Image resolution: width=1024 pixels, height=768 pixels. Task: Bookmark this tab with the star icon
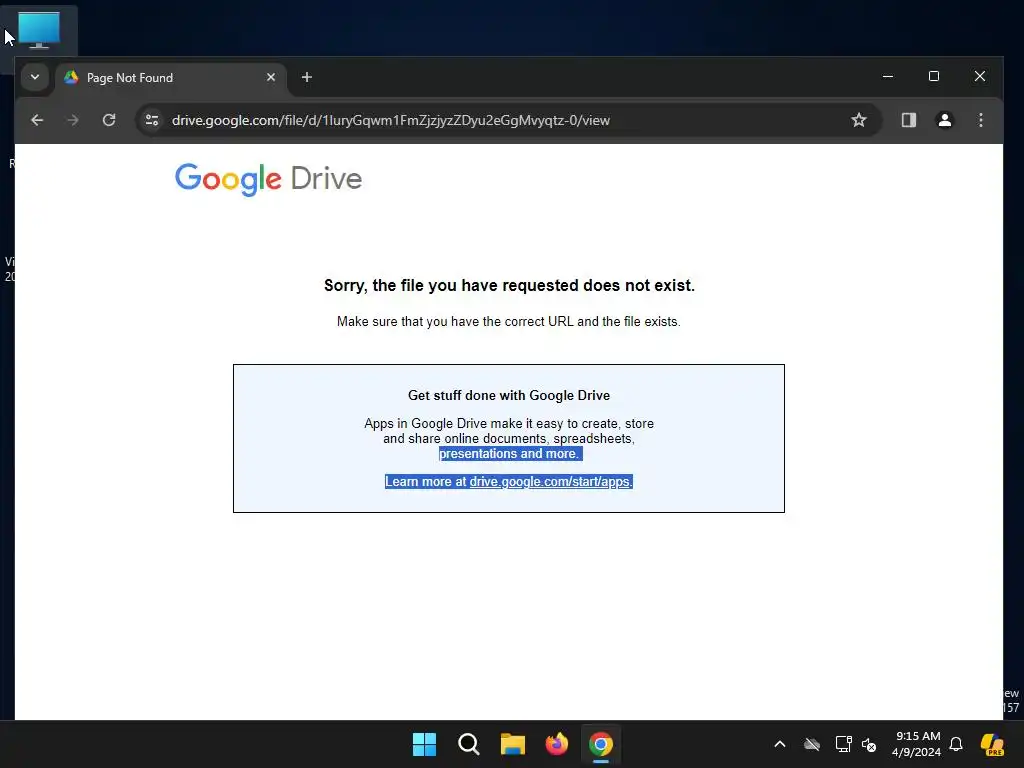point(859,120)
